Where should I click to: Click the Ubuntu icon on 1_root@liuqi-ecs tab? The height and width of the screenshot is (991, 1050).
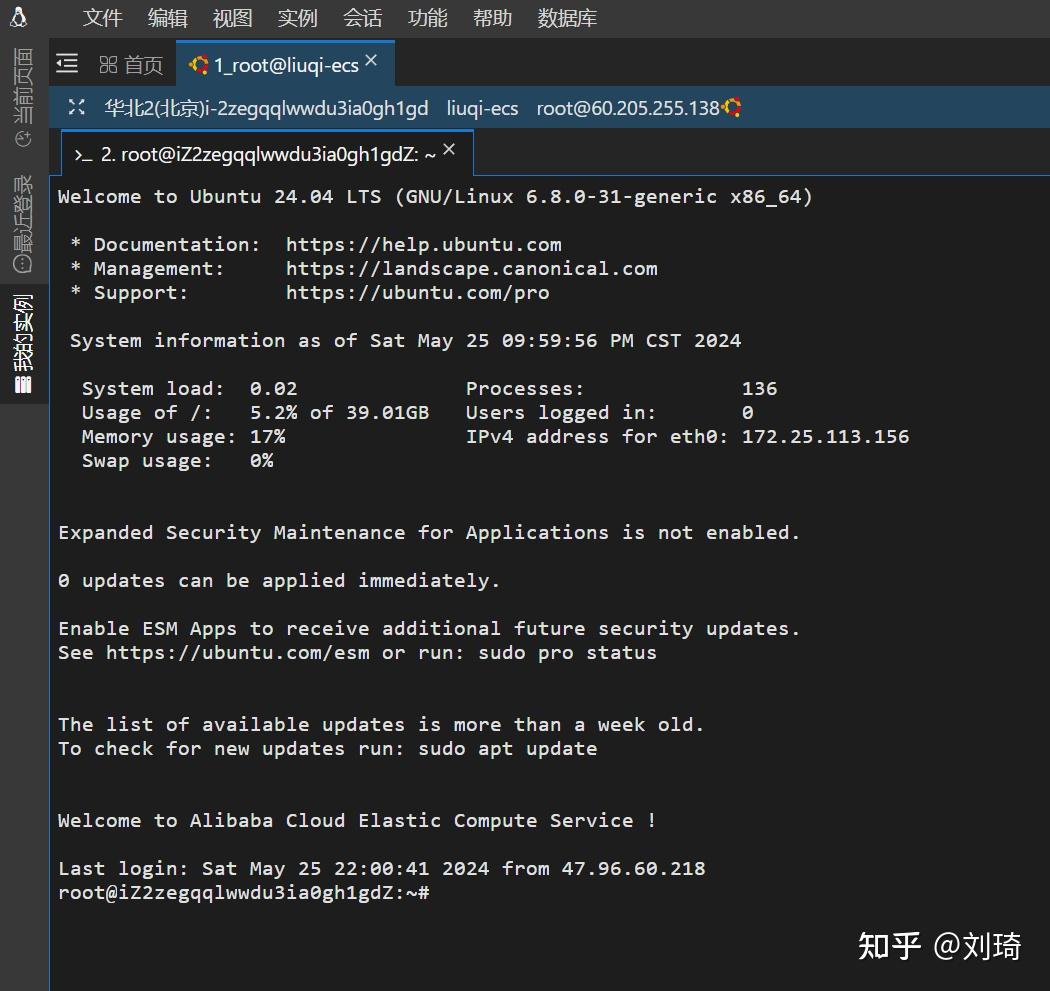tap(199, 63)
